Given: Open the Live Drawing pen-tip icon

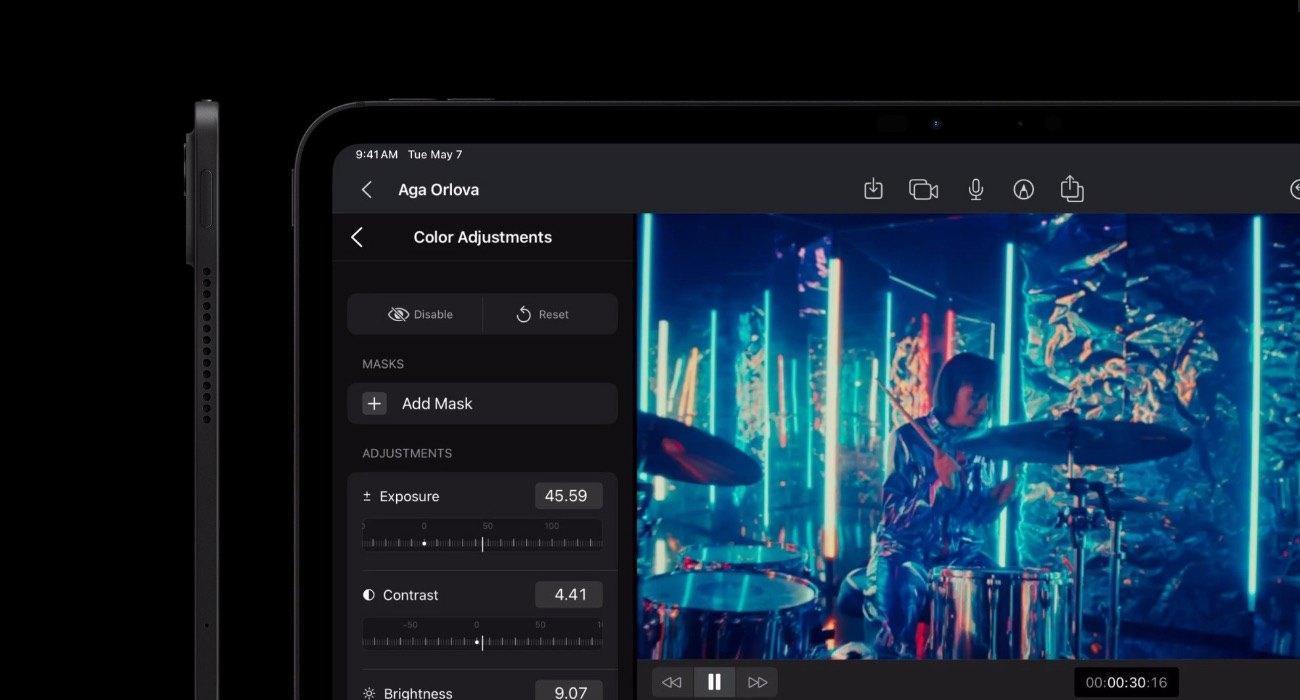Looking at the screenshot, I should pyautogui.click(x=1023, y=189).
